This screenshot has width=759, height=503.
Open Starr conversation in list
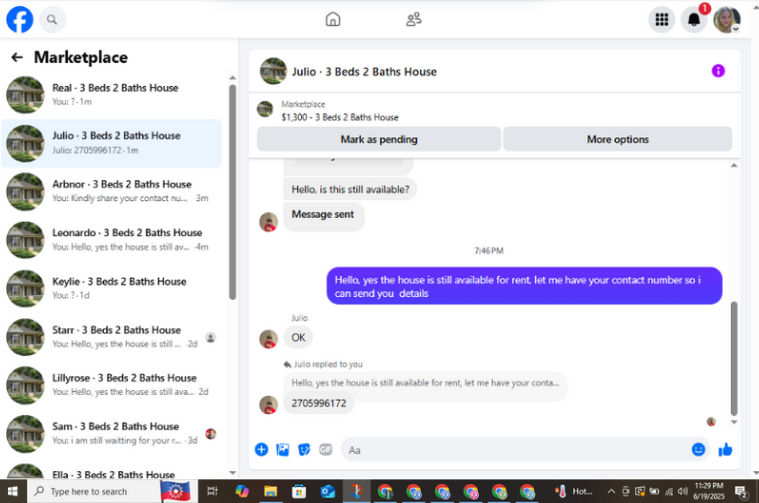pyautogui.click(x=112, y=336)
